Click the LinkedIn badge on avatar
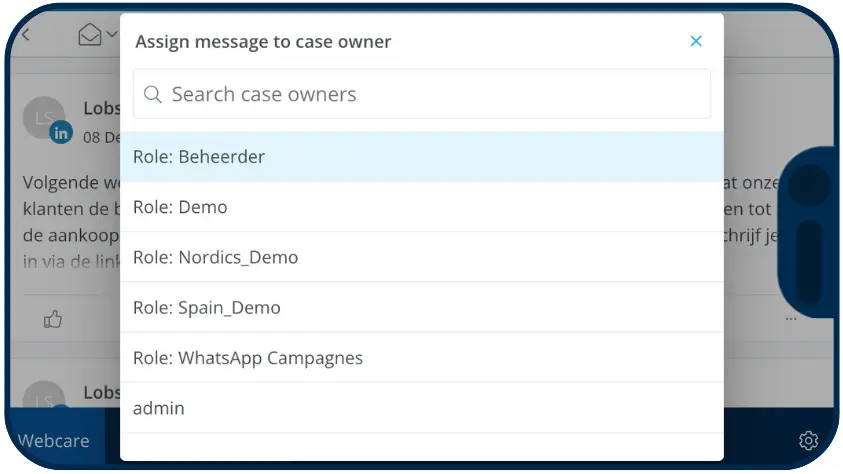The image size is (843, 474). (62, 132)
